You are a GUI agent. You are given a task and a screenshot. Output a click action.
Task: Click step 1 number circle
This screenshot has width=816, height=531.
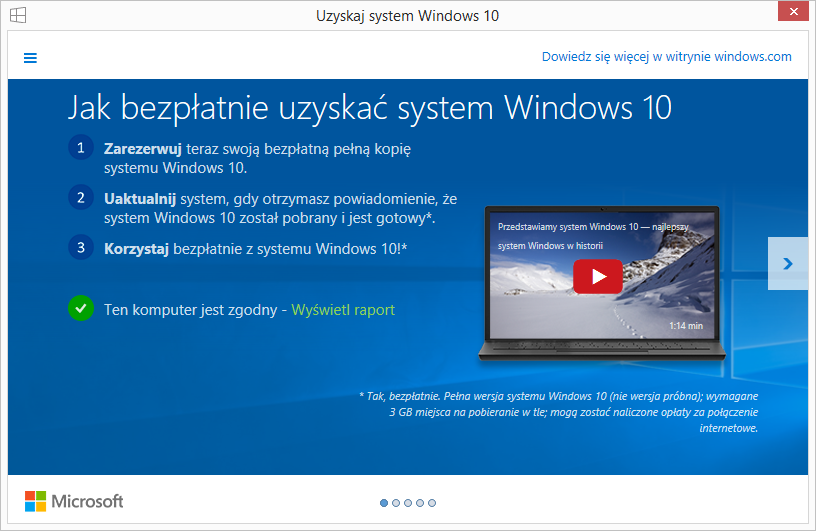81,148
